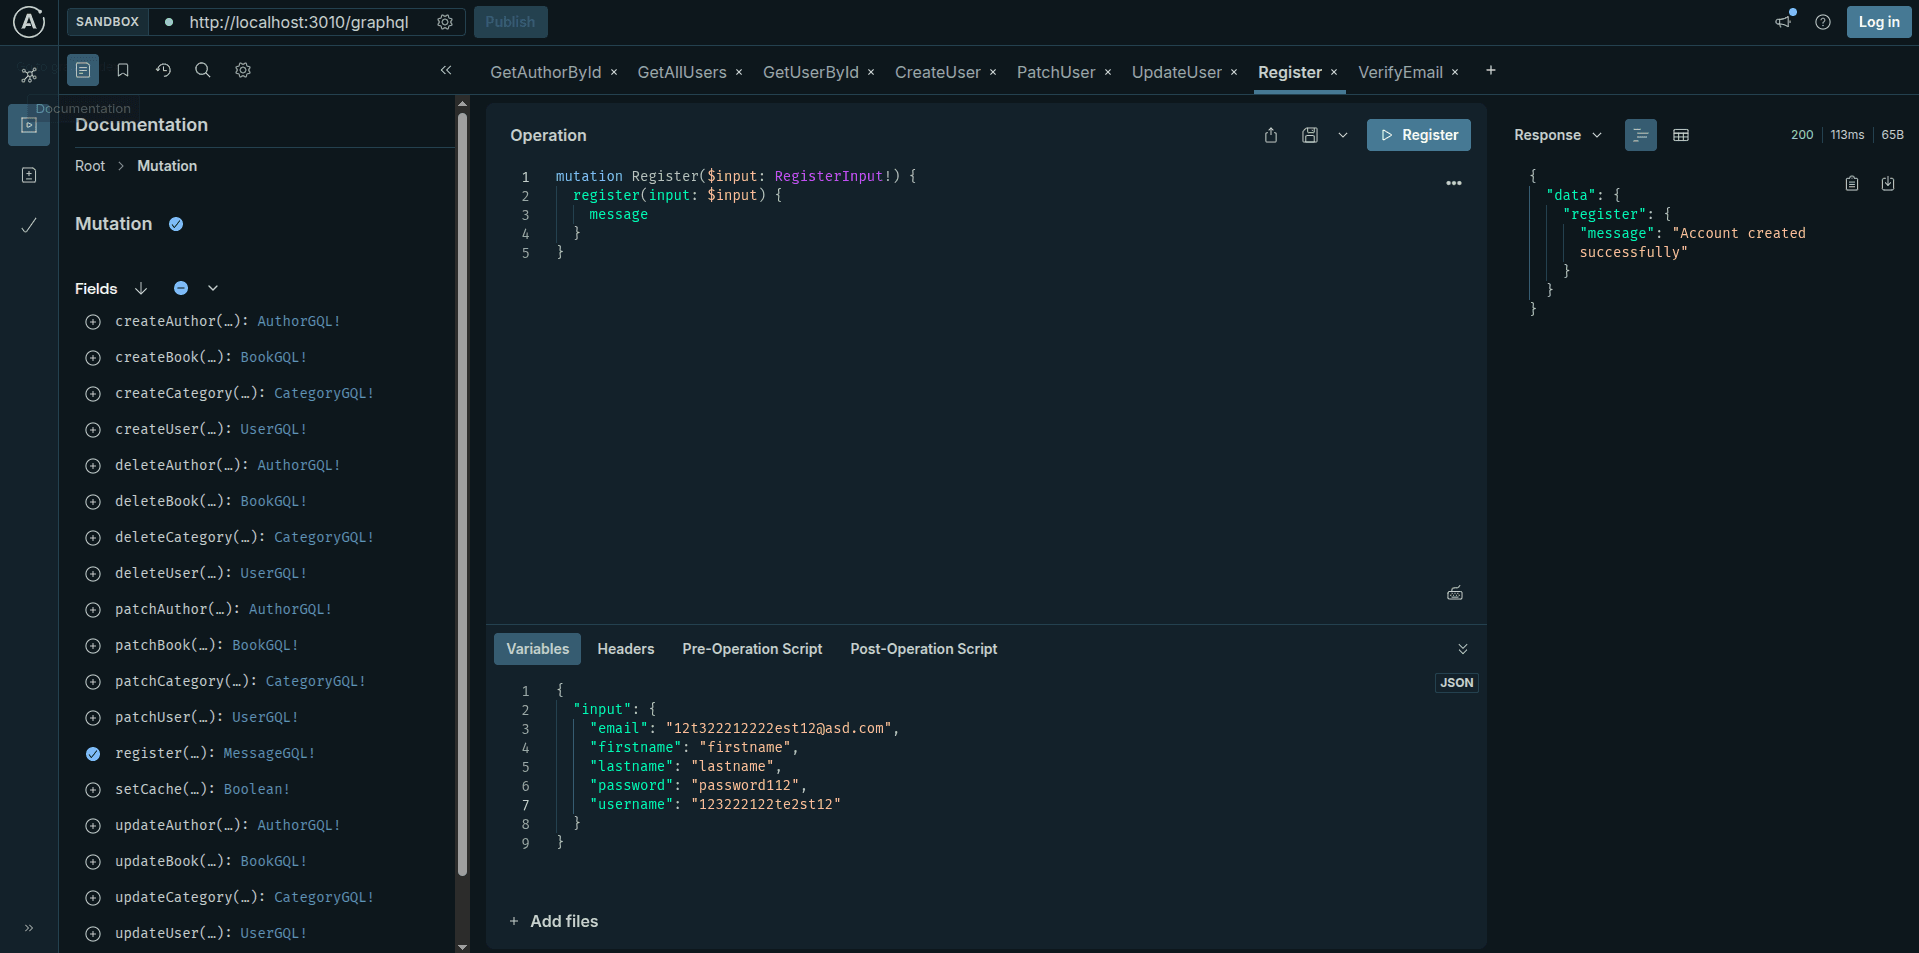Search the schema with the magnifier icon
Screen dimensions: 1919x953
pyautogui.click(x=202, y=70)
